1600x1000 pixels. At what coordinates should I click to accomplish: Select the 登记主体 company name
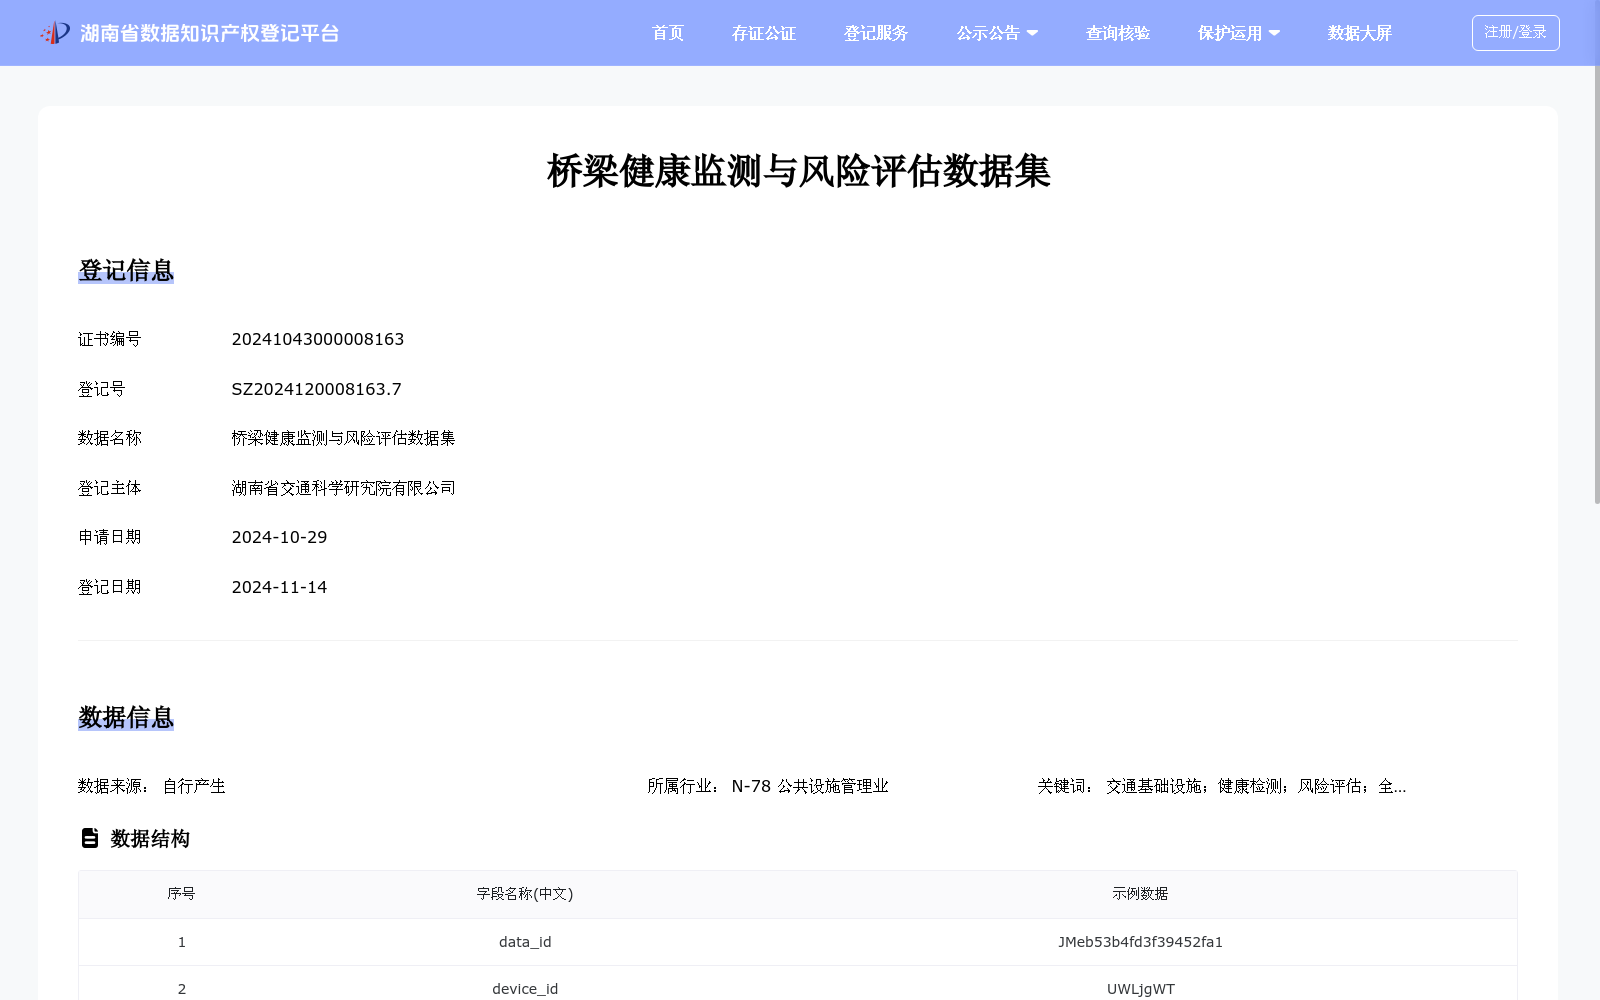click(x=343, y=488)
